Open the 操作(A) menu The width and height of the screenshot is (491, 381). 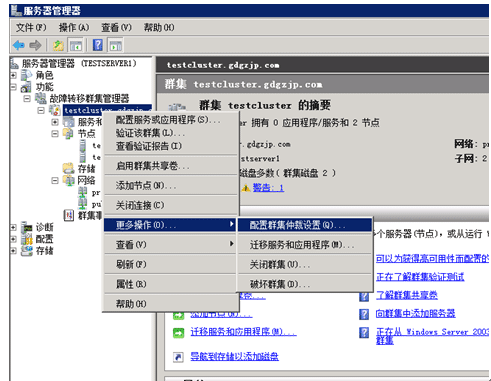click(74, 27)
